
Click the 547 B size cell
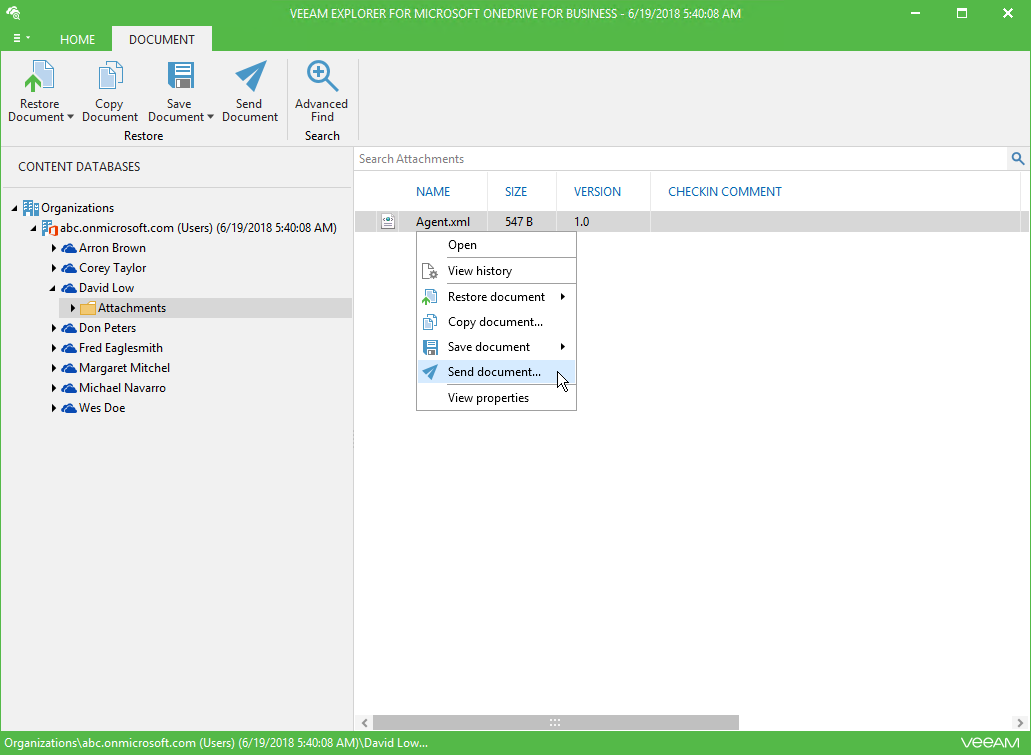[519, 222]
